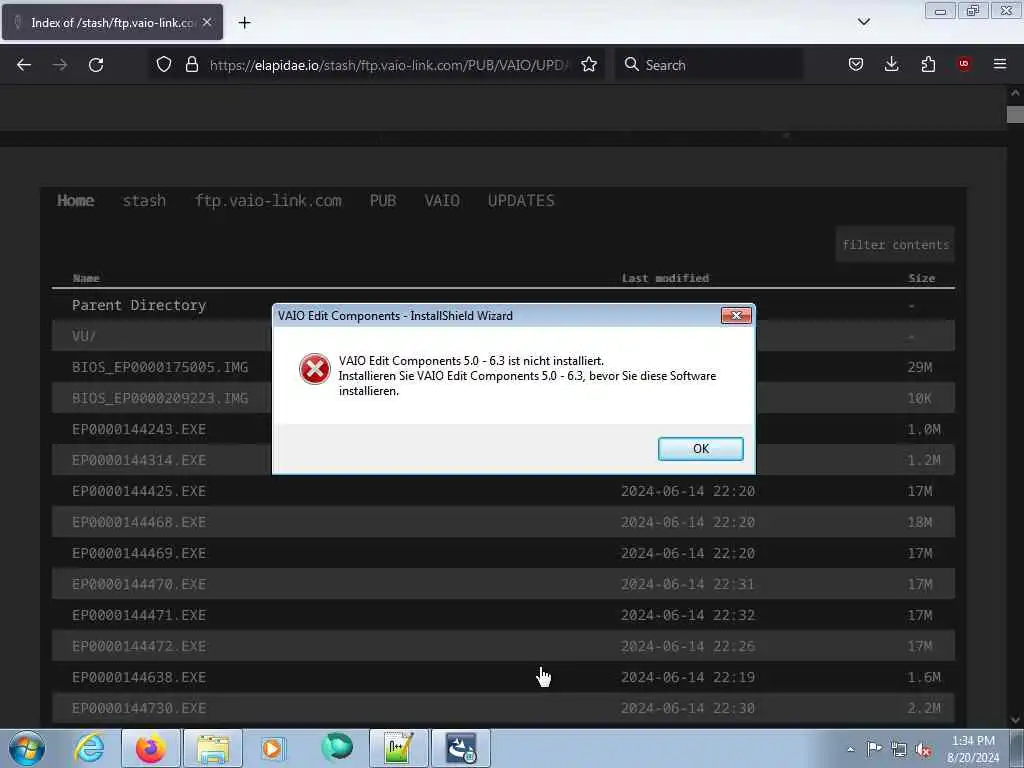Open the PUB breadcrumb link

pos(383,200)
